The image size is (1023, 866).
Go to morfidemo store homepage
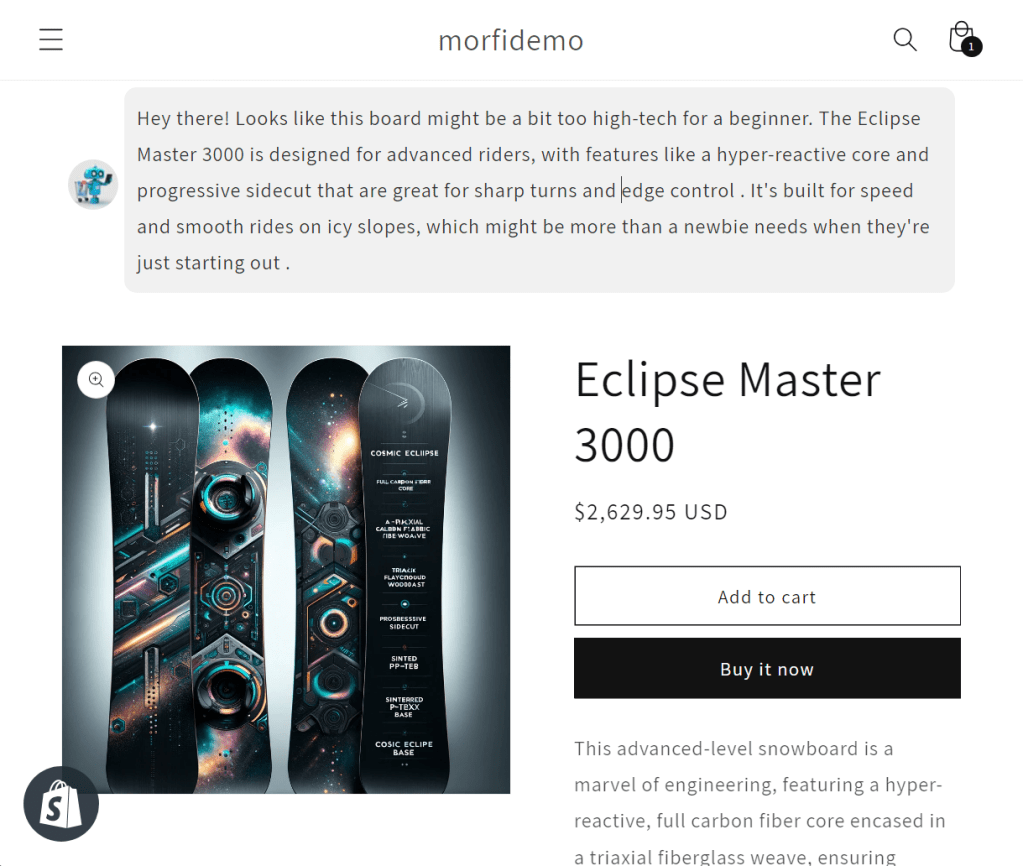coord(510,40)
